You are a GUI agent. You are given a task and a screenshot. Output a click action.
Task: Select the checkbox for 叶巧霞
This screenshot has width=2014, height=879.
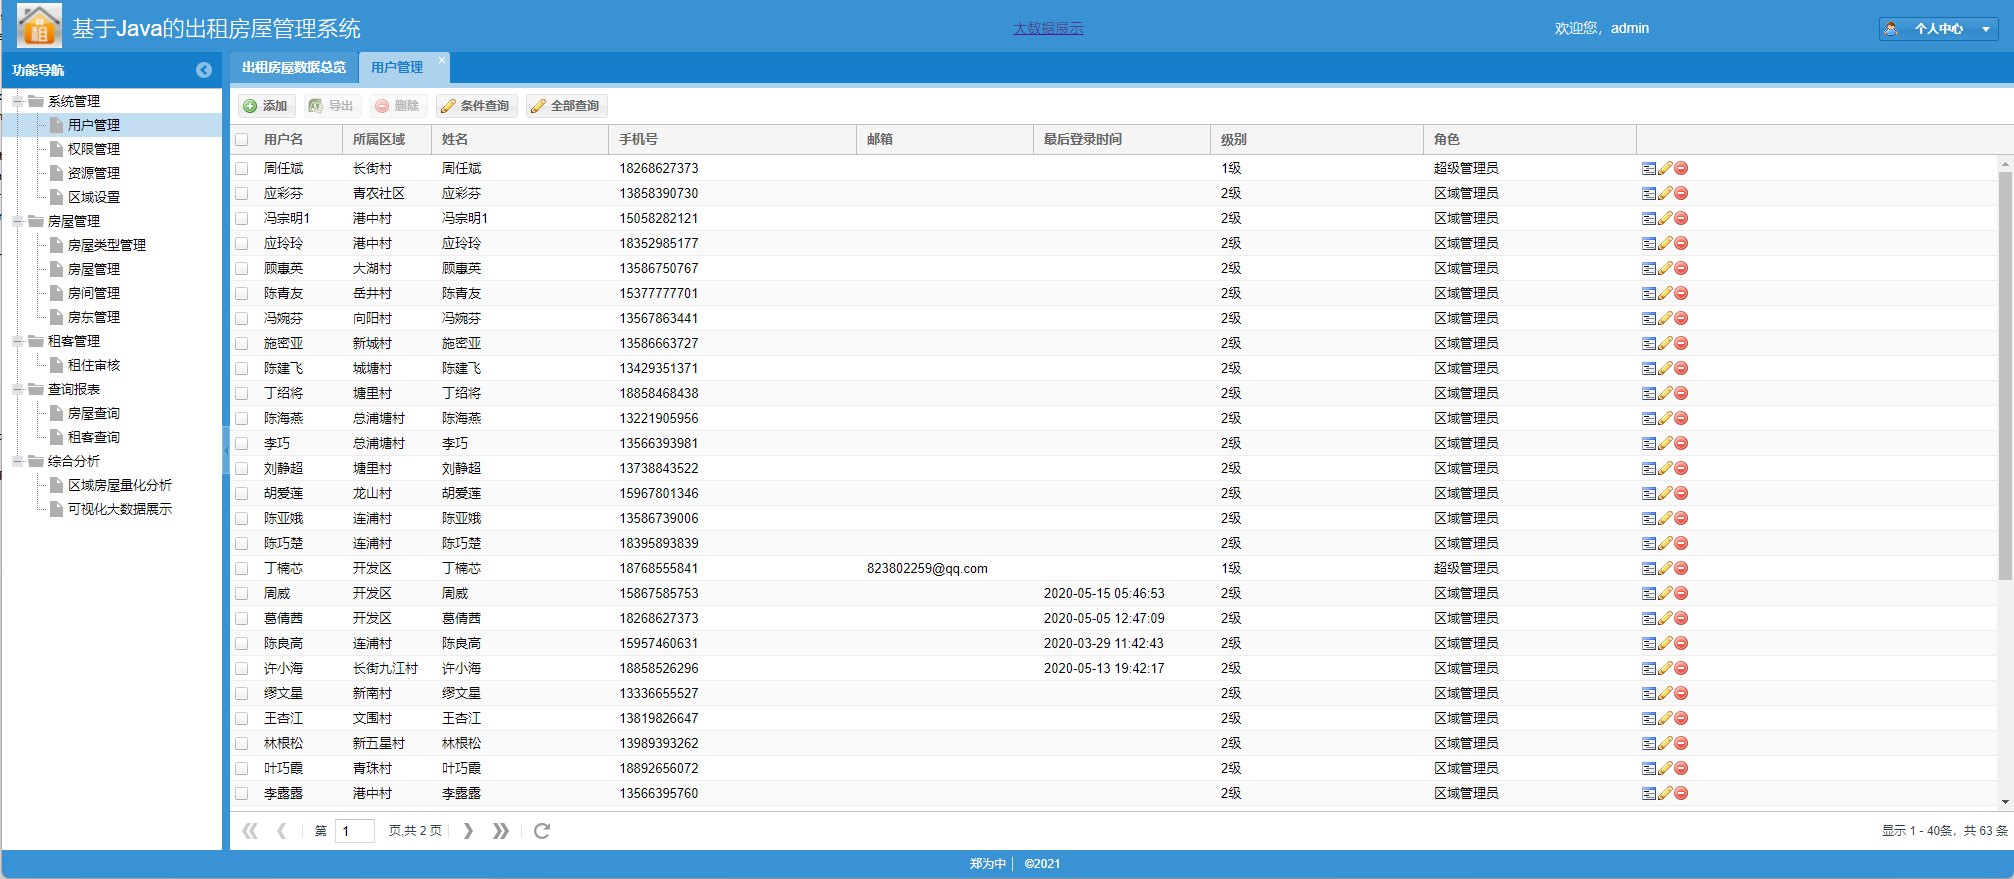242,768
